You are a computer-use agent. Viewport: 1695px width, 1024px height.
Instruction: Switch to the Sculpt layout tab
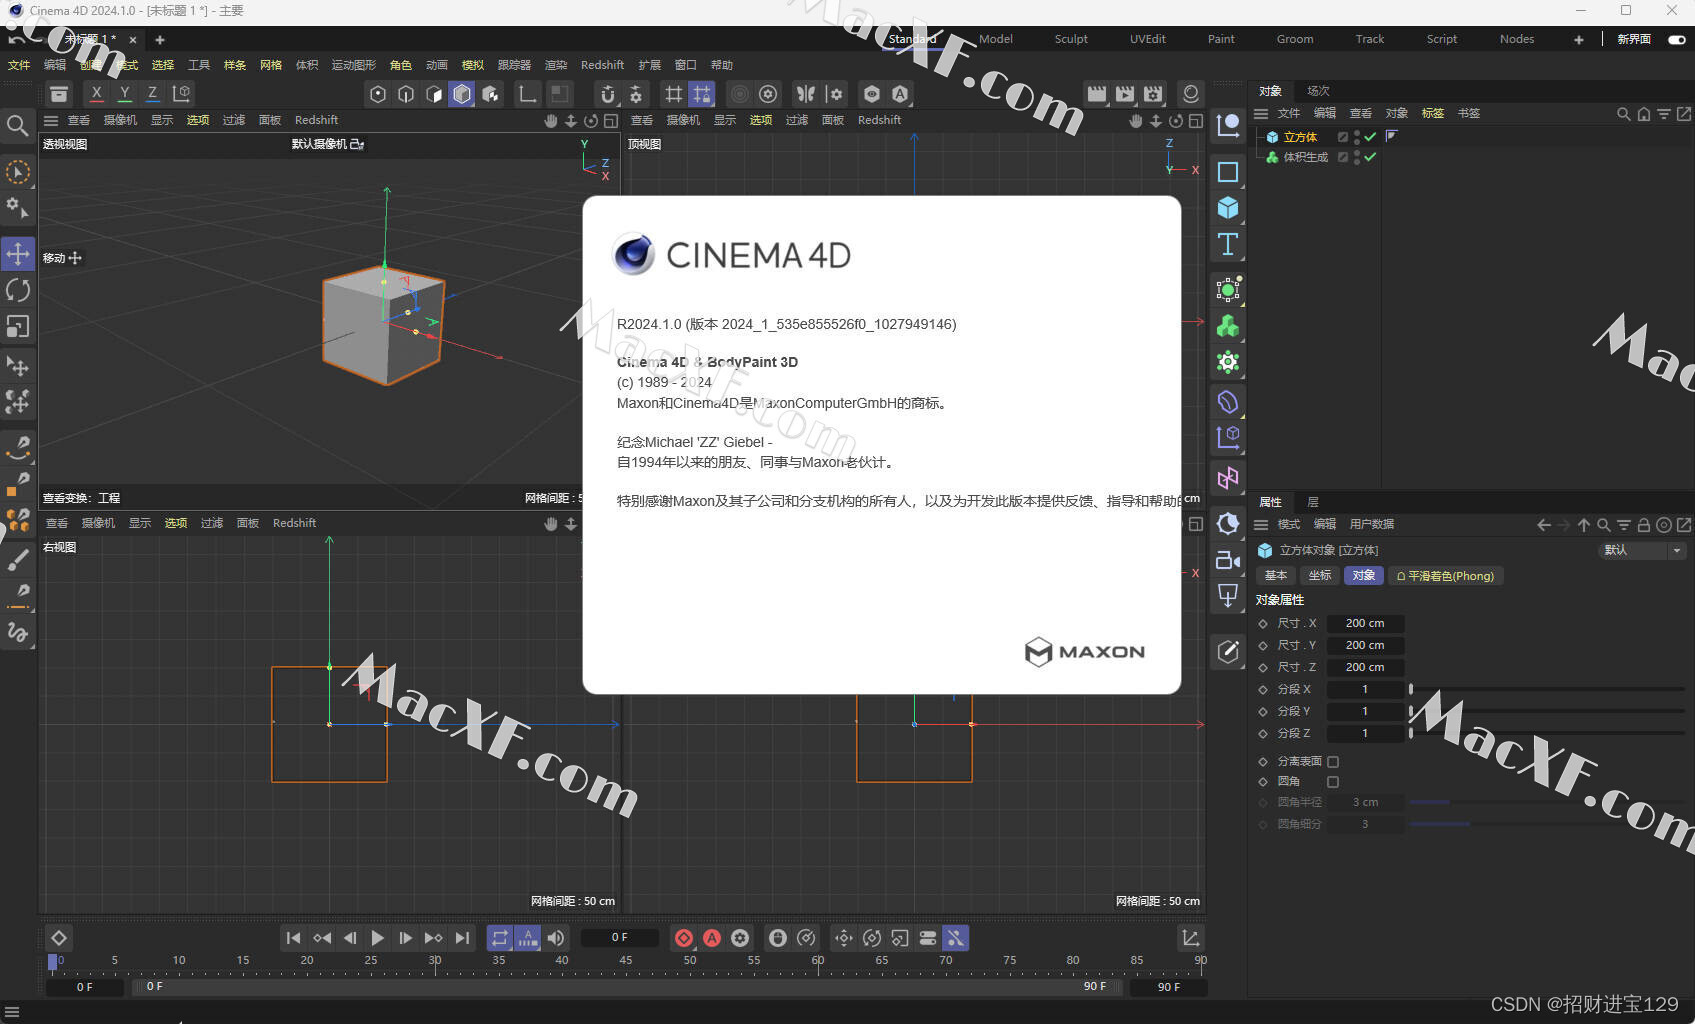tap(1071, 39)
